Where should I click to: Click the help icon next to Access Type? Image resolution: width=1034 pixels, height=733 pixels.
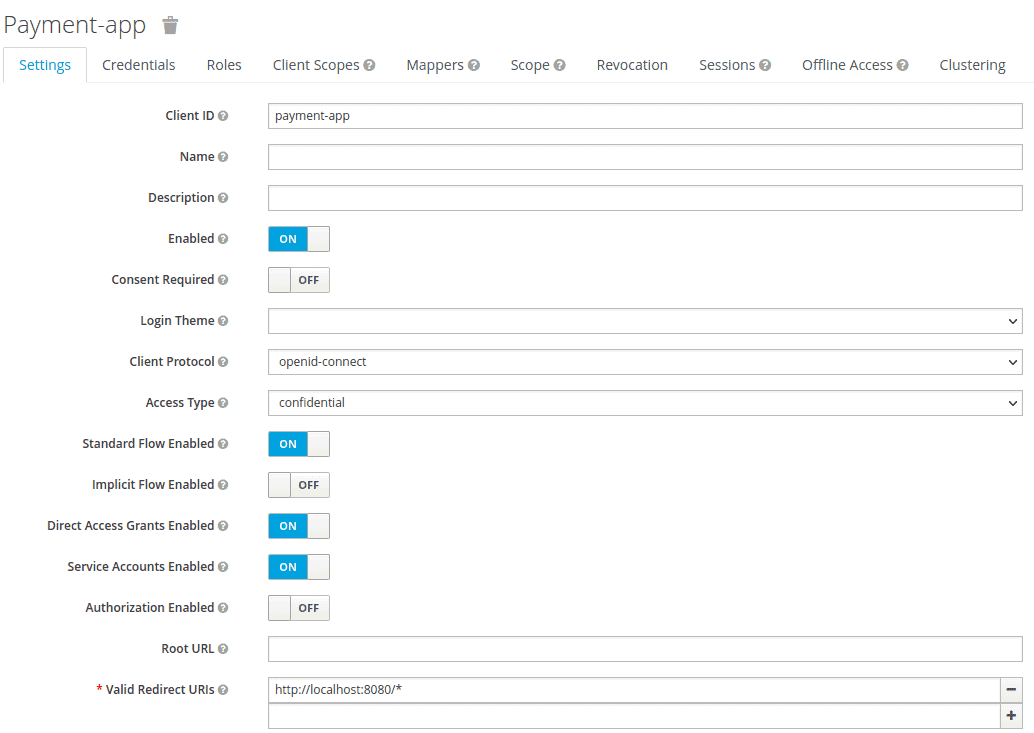[x=223, y=403]
